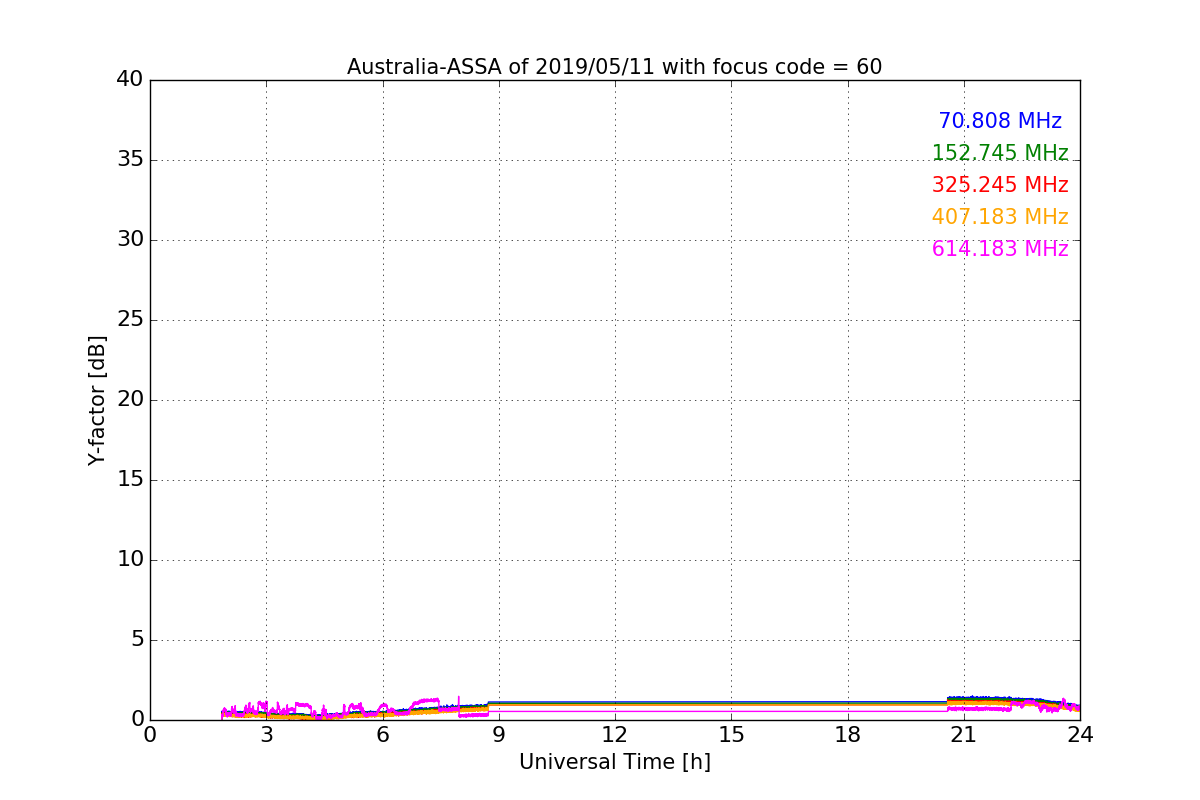Click the y-axis tick label 10
The image size is (1200, 800).
(x=130, y=560)
